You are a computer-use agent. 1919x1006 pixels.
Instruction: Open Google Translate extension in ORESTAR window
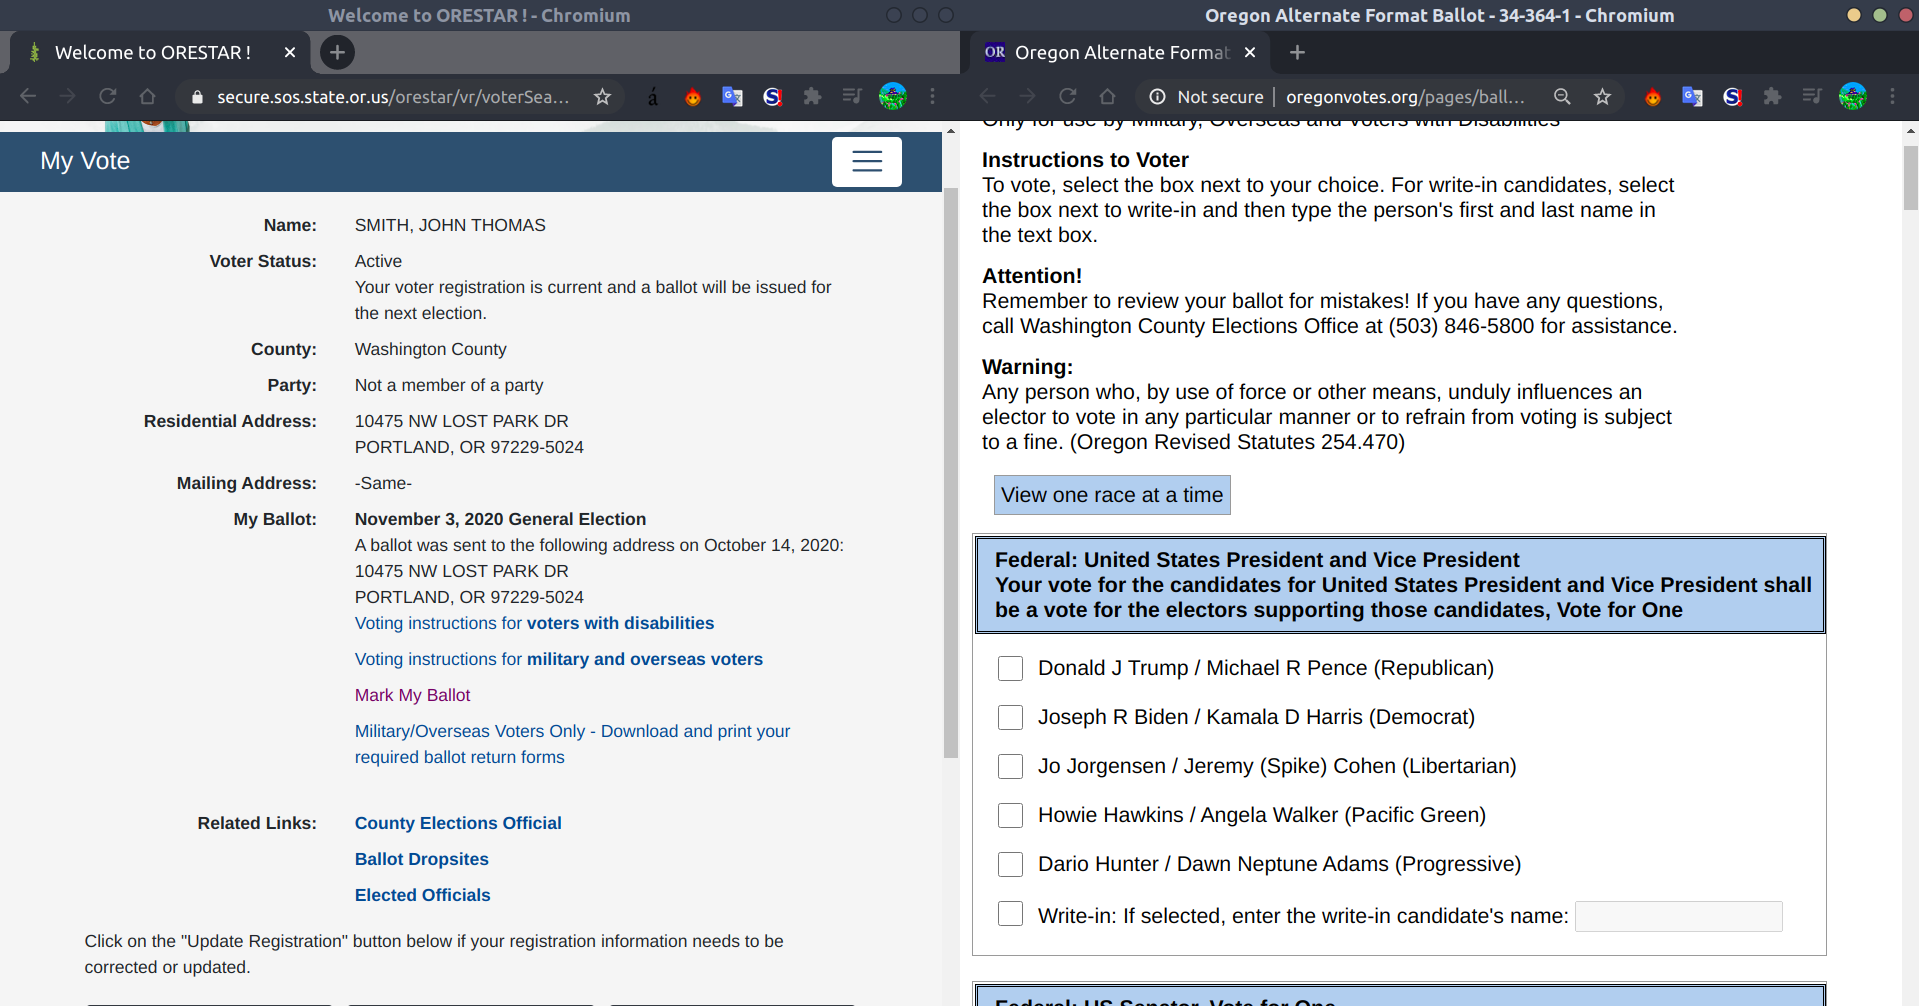click(732, 96)
